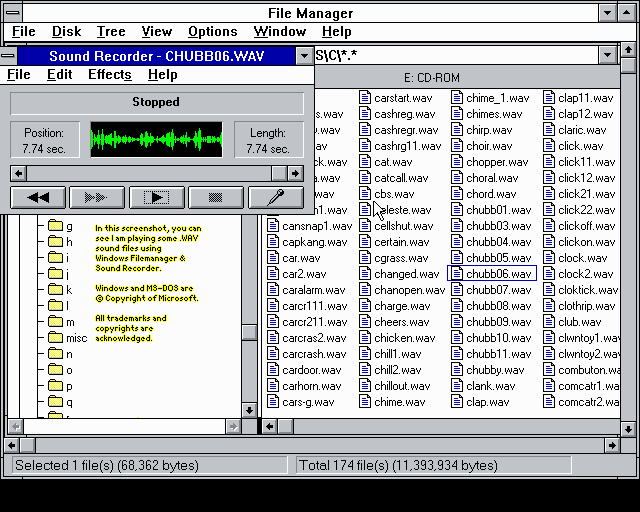Open Sound Recorder's Edit menu

(x=59, y=75)
